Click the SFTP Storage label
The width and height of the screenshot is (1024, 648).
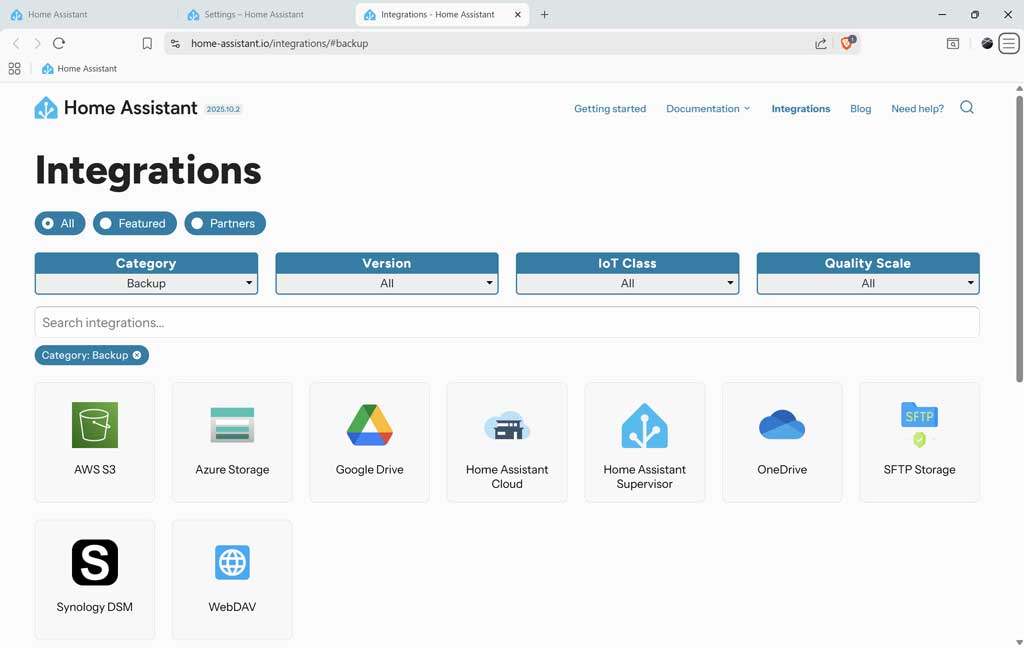pos(920,469)
